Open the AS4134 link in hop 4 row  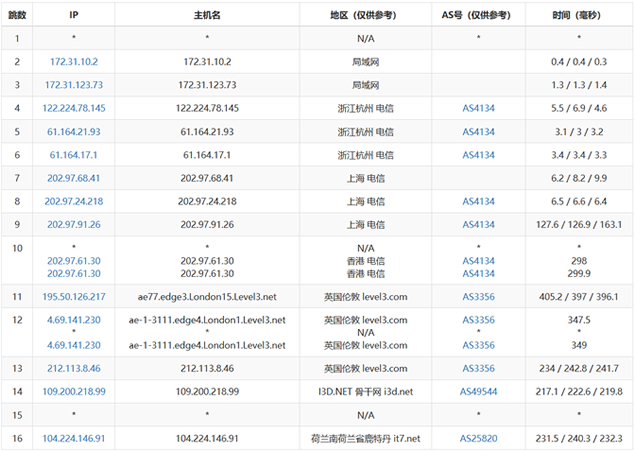pos(478,108)
